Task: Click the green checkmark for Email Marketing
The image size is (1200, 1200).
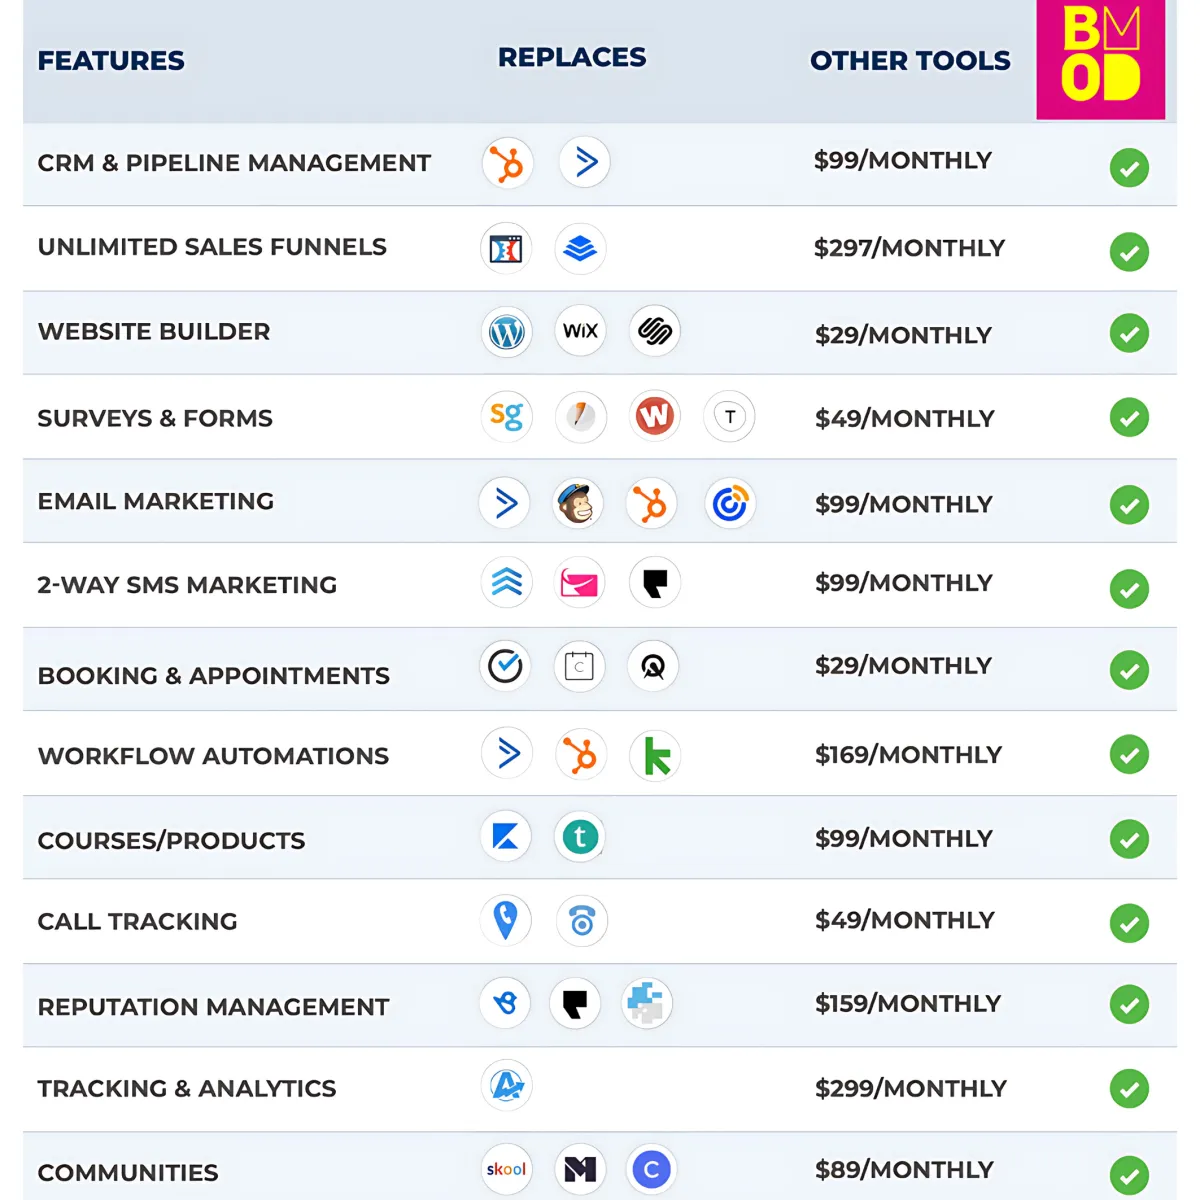Action: tap(1129, 505)
